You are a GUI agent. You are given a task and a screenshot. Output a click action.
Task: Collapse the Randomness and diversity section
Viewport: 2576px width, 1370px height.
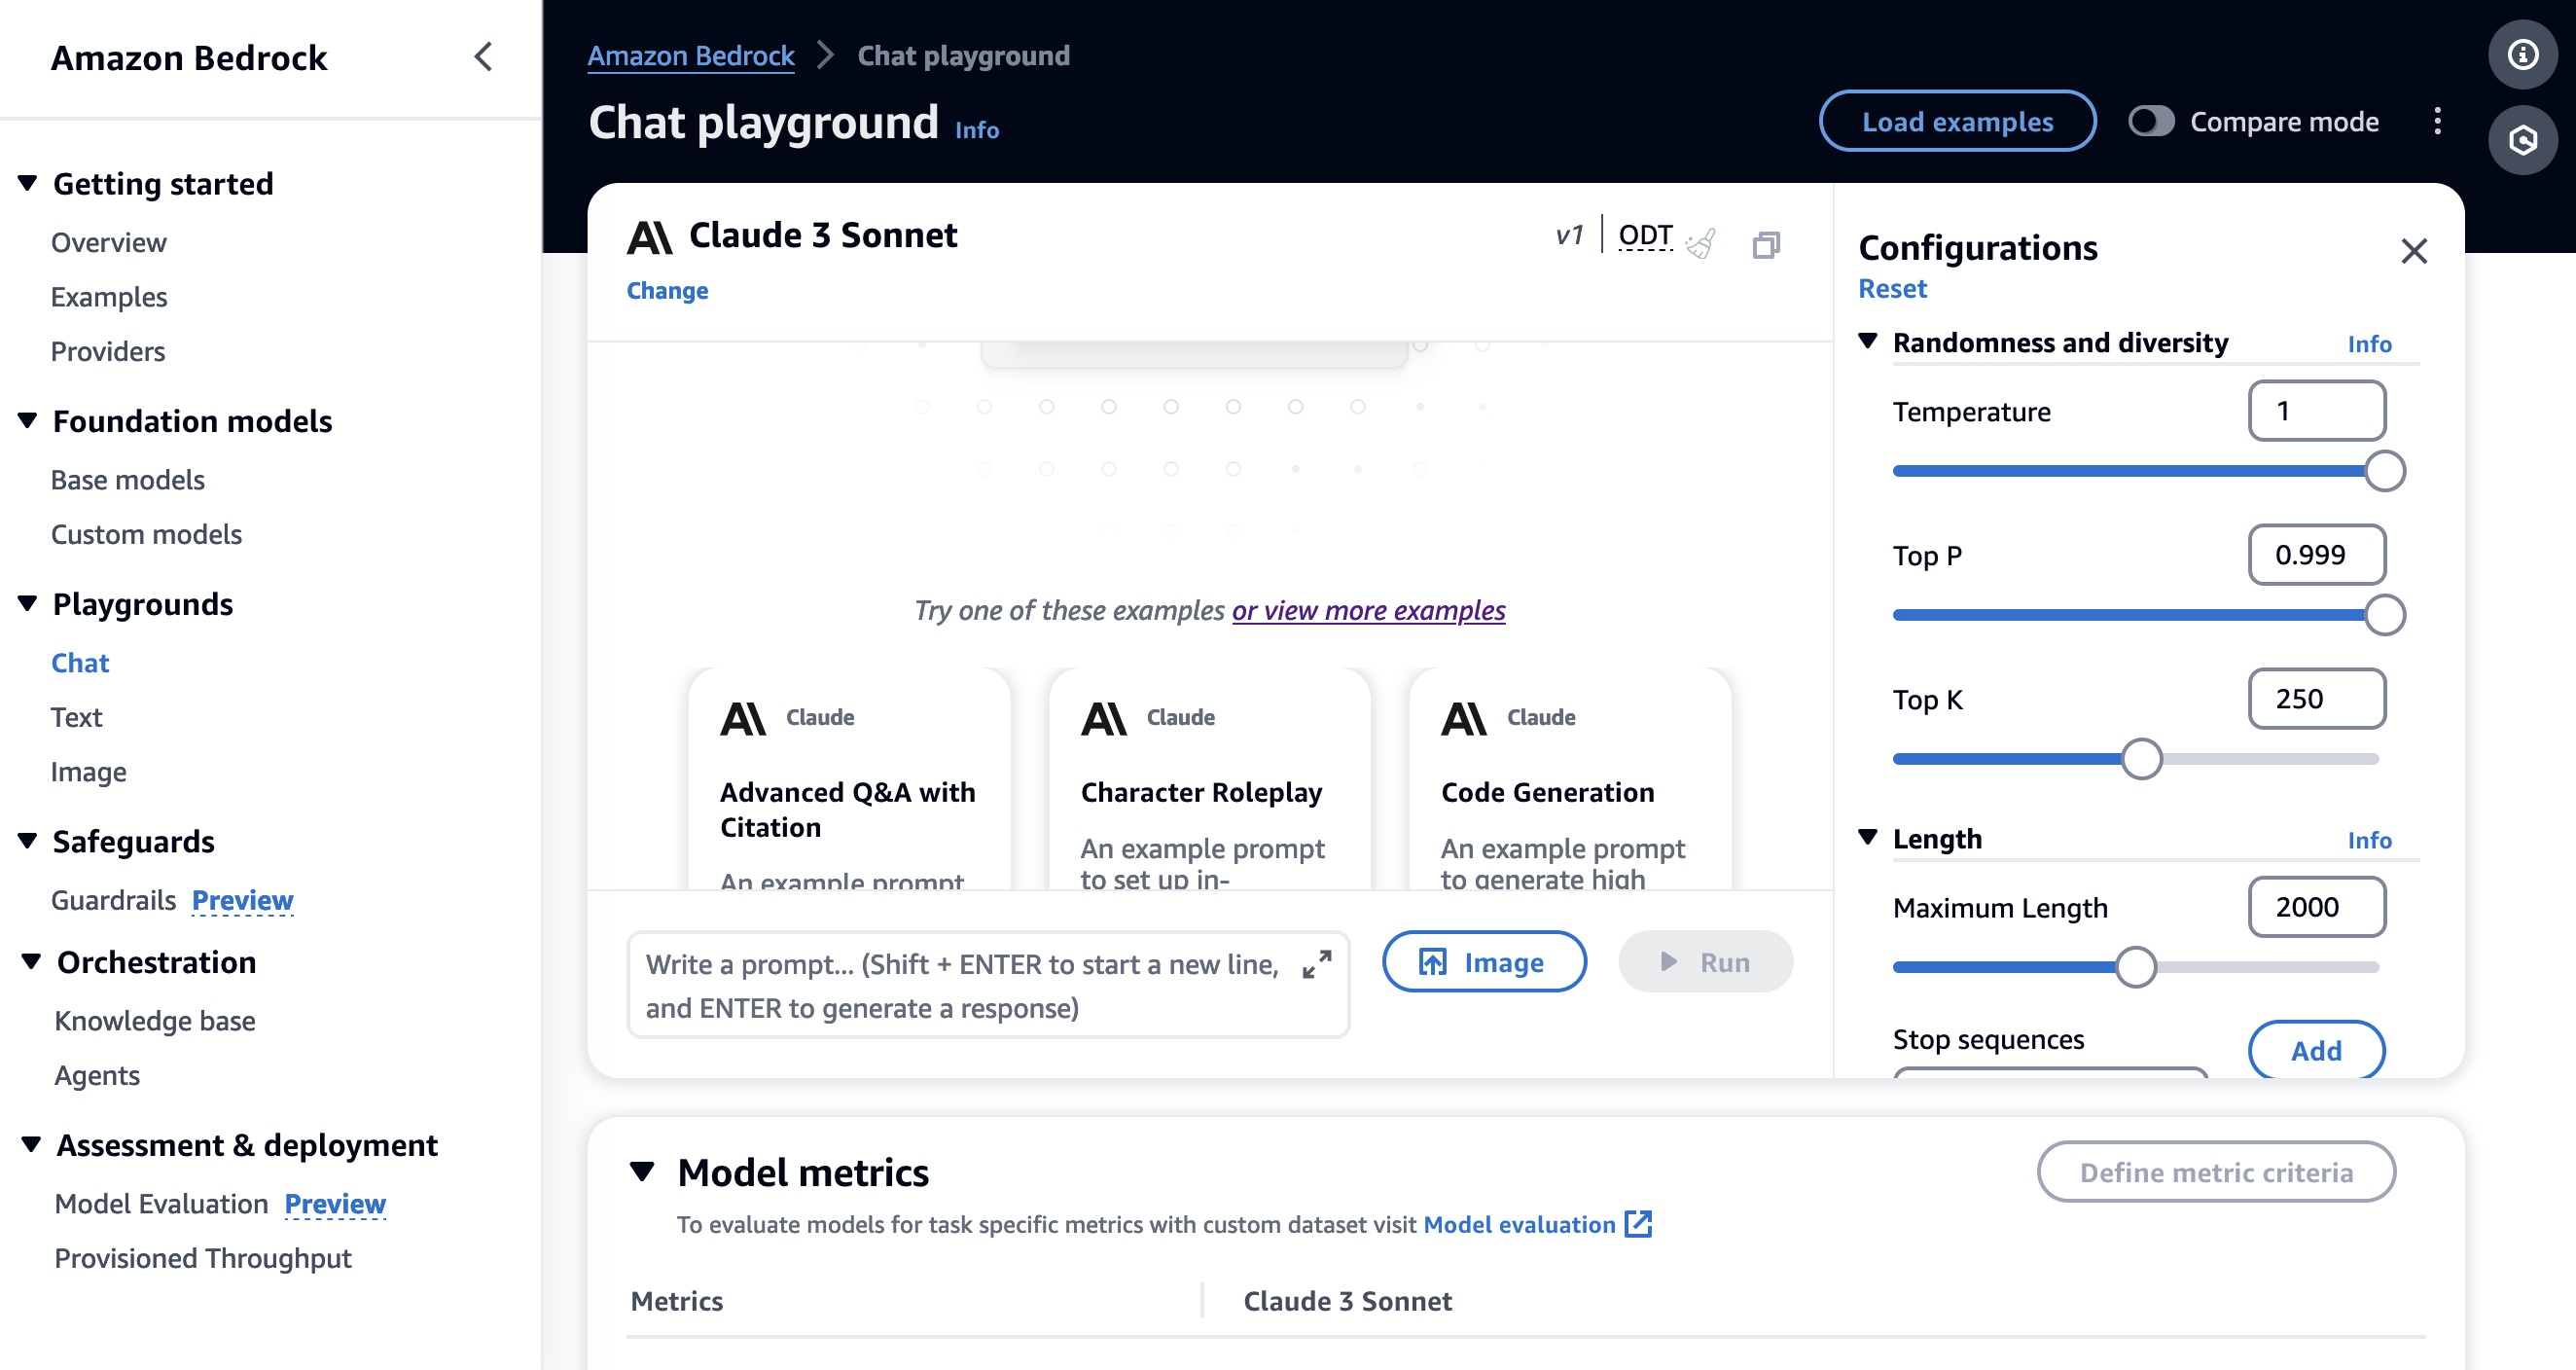[1867, 341]
